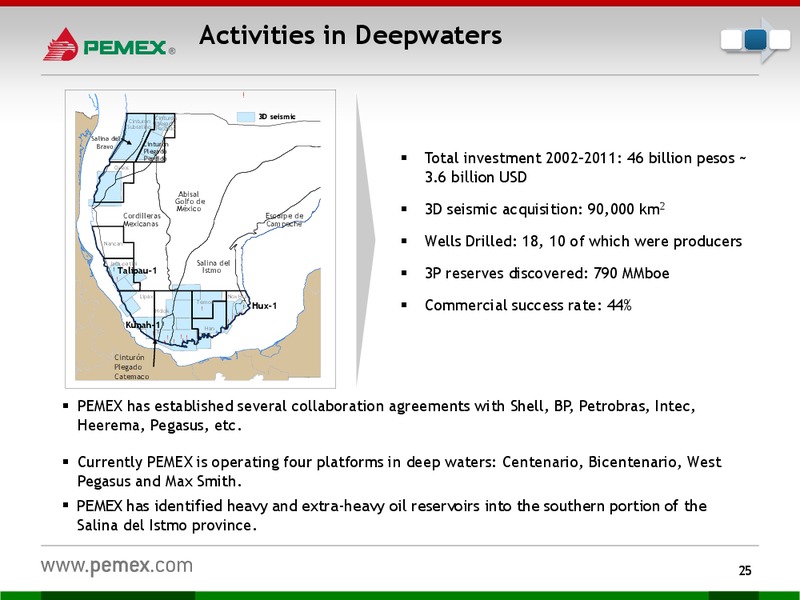Click the blue middle square in header indicator
Viewport: 800px width, 600px height.
coord(755,40)
